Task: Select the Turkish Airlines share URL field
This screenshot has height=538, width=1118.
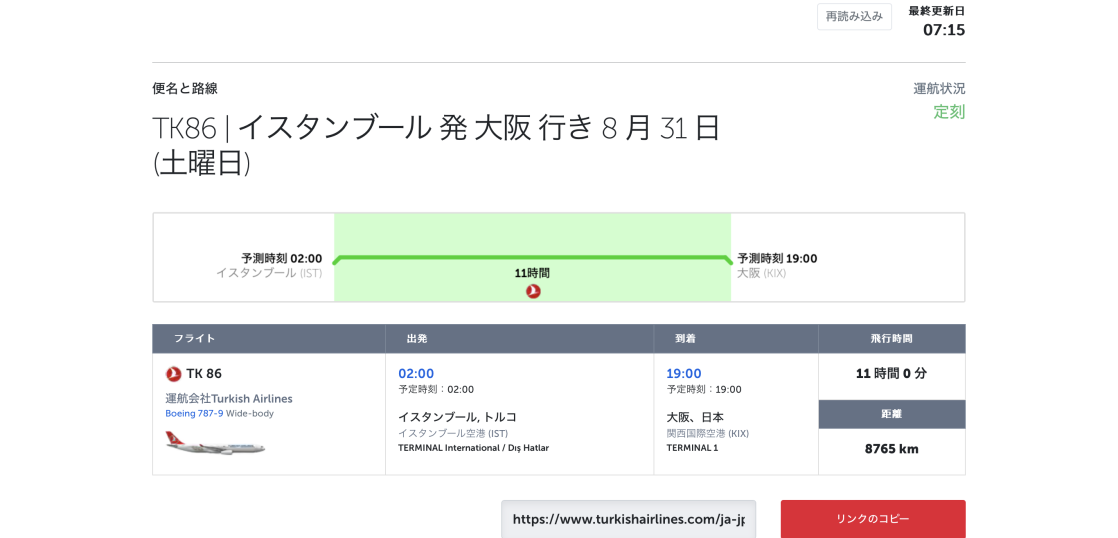Action: pyautogui.click(x=628, y=519)
